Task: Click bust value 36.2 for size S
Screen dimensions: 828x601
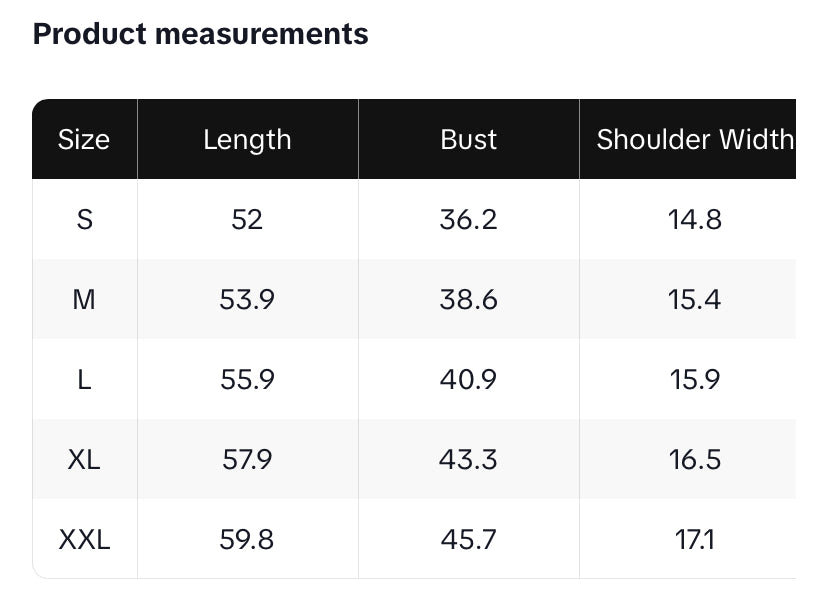Action: 468,219
